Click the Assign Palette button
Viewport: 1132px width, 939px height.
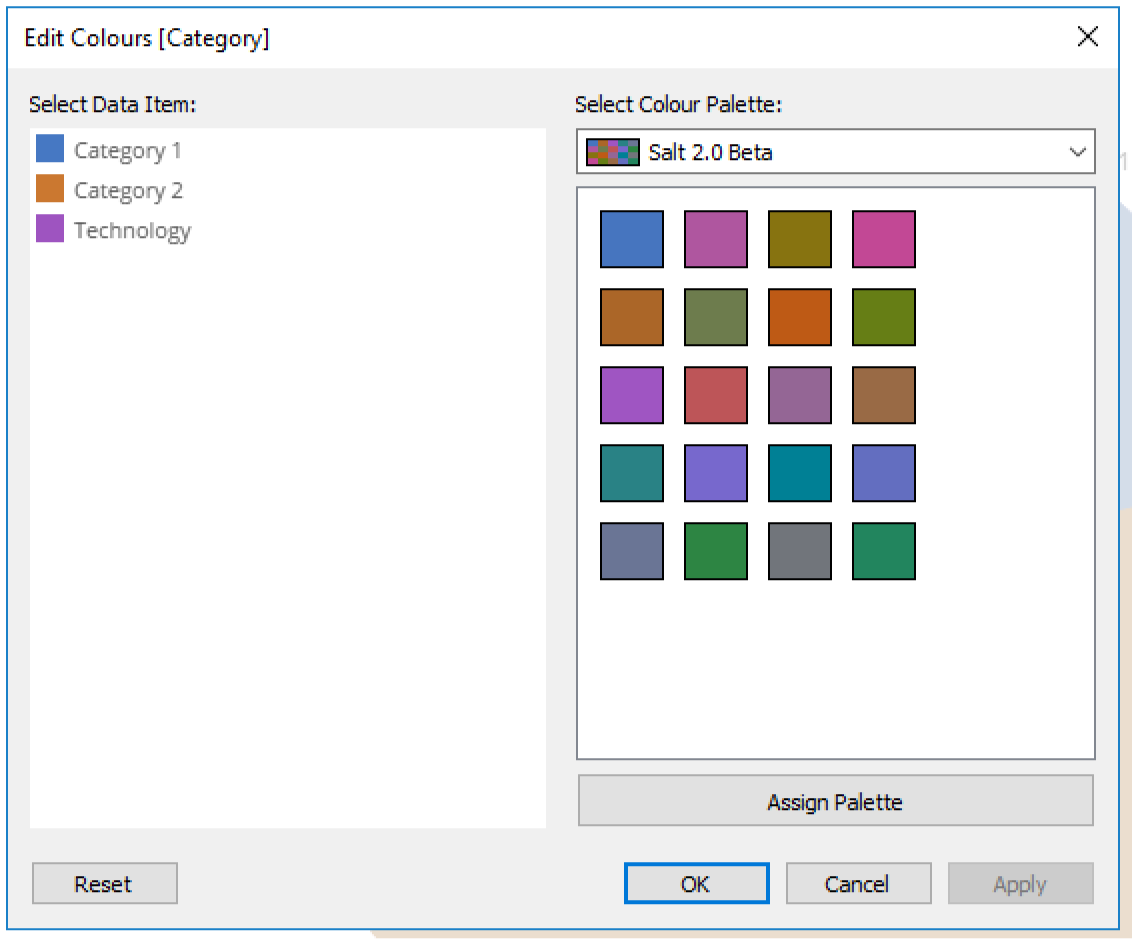click(x=836, y=801)
